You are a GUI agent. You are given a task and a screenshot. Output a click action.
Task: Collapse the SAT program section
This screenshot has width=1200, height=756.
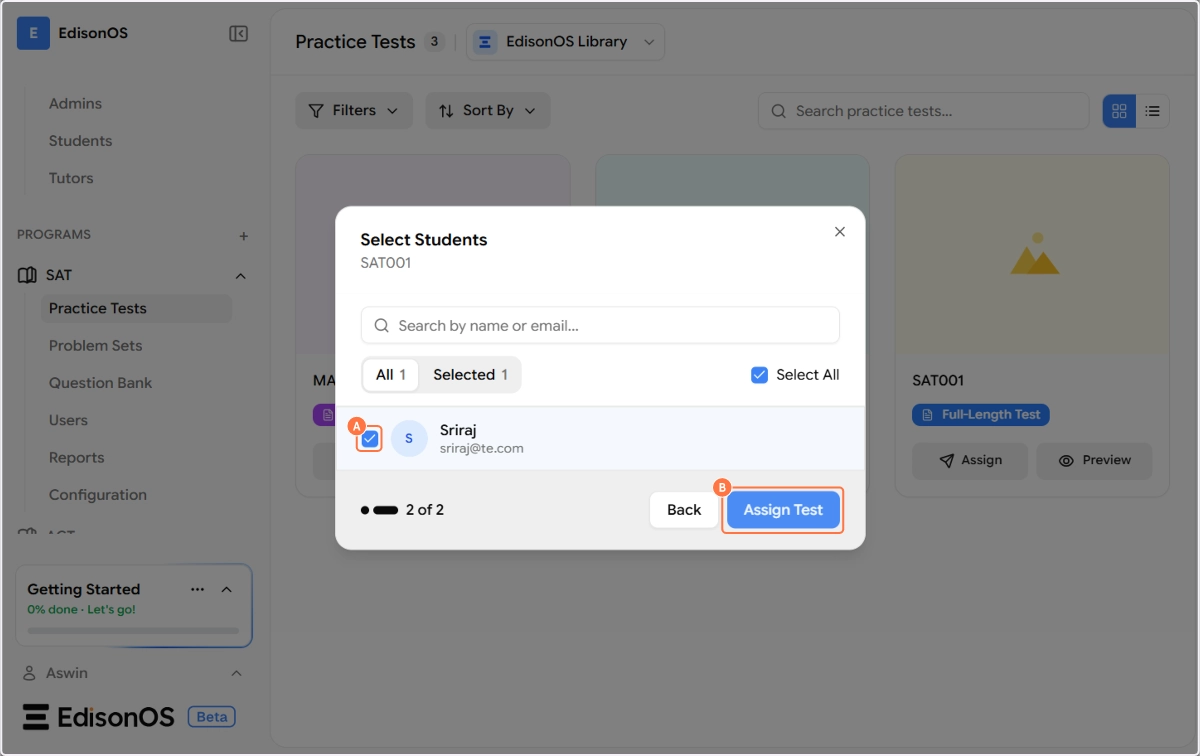(240, 276)
